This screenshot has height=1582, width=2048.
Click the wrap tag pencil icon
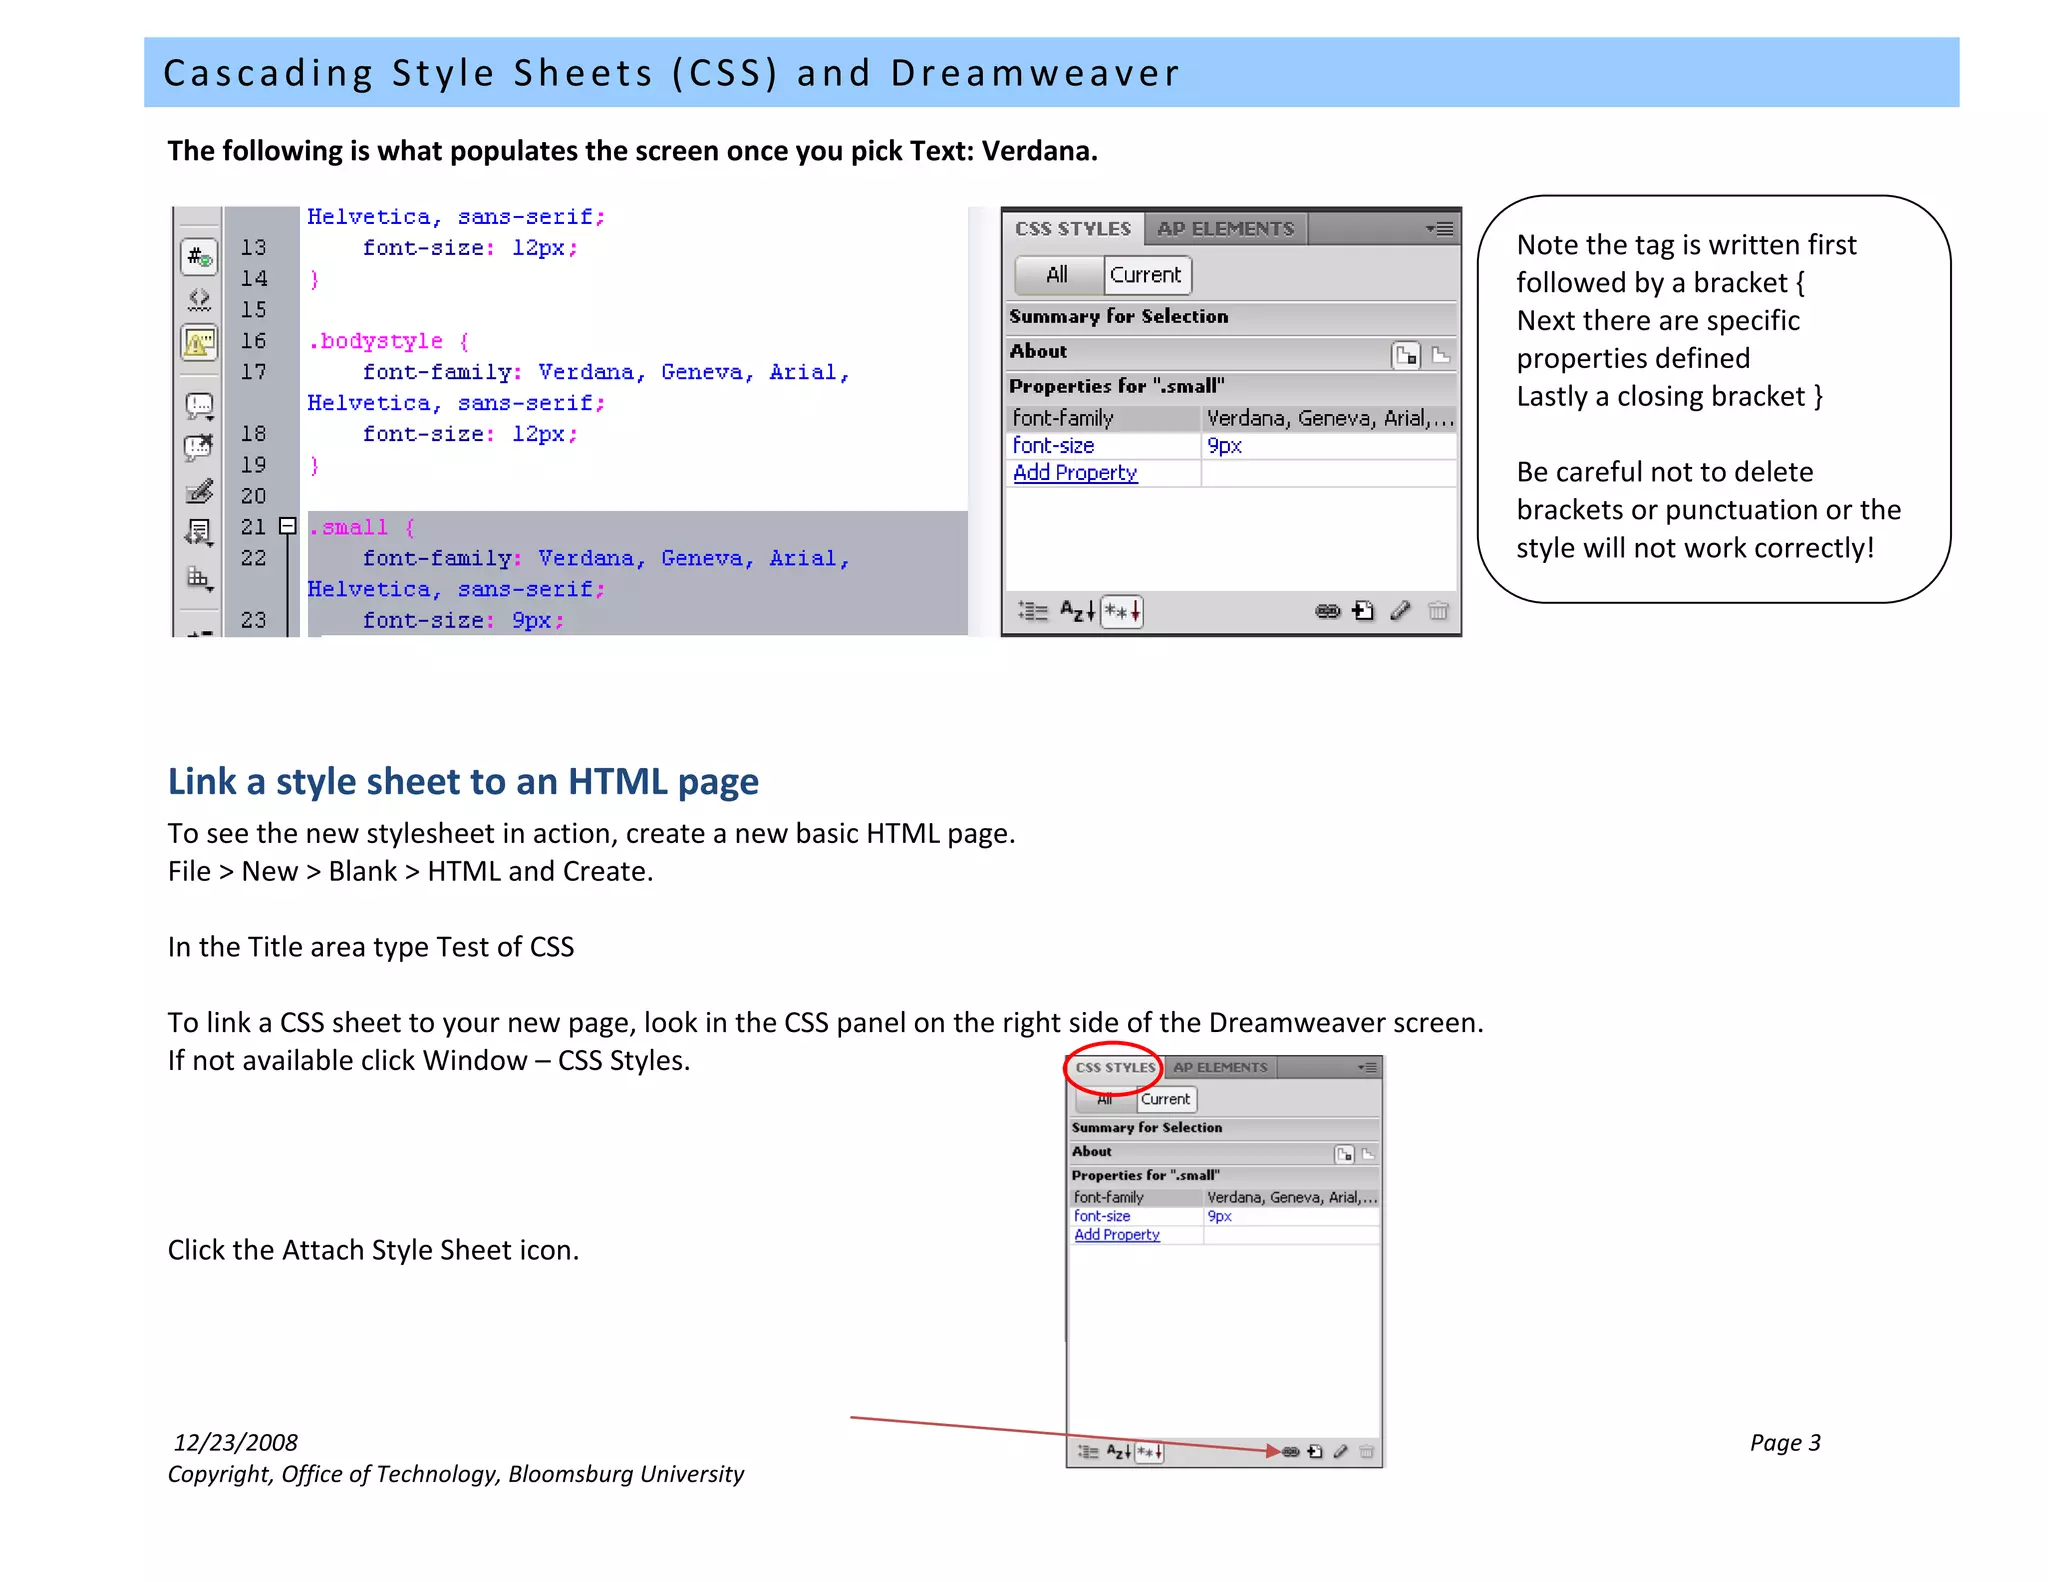tap(199, 491)
